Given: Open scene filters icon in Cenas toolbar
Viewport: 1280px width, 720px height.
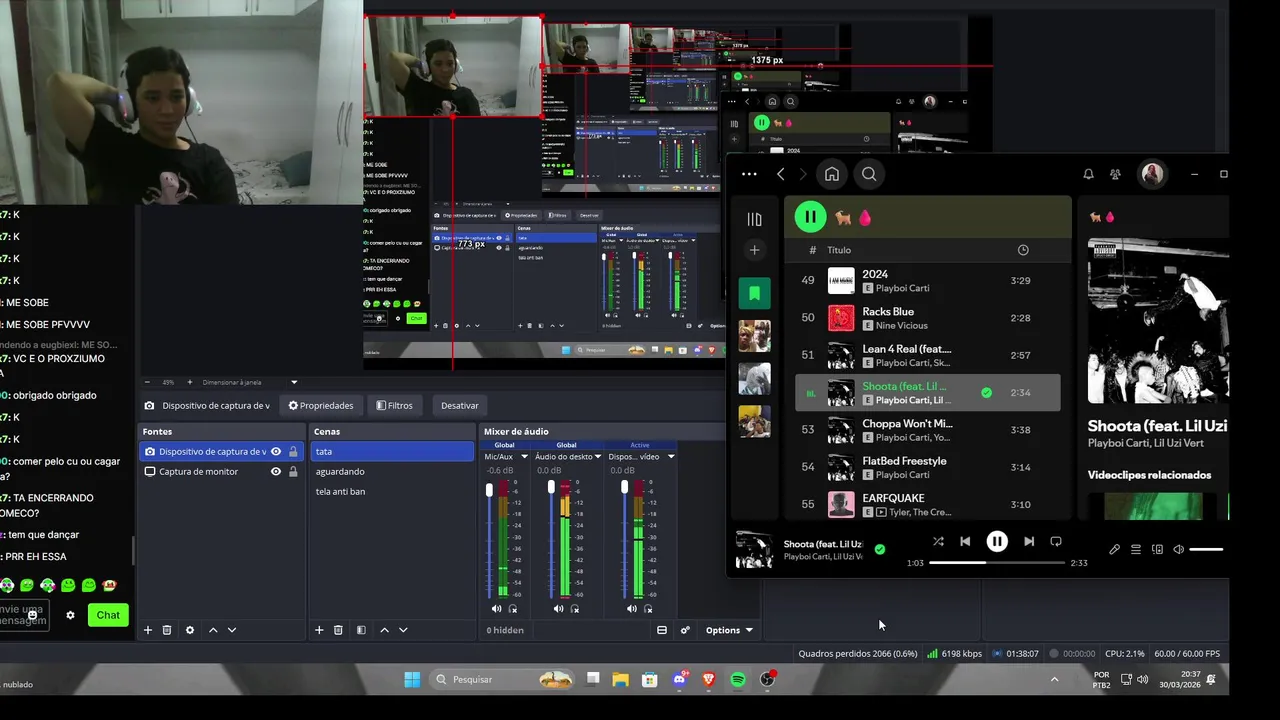Looking at the screenshot, I should click(x=361, y=630).
